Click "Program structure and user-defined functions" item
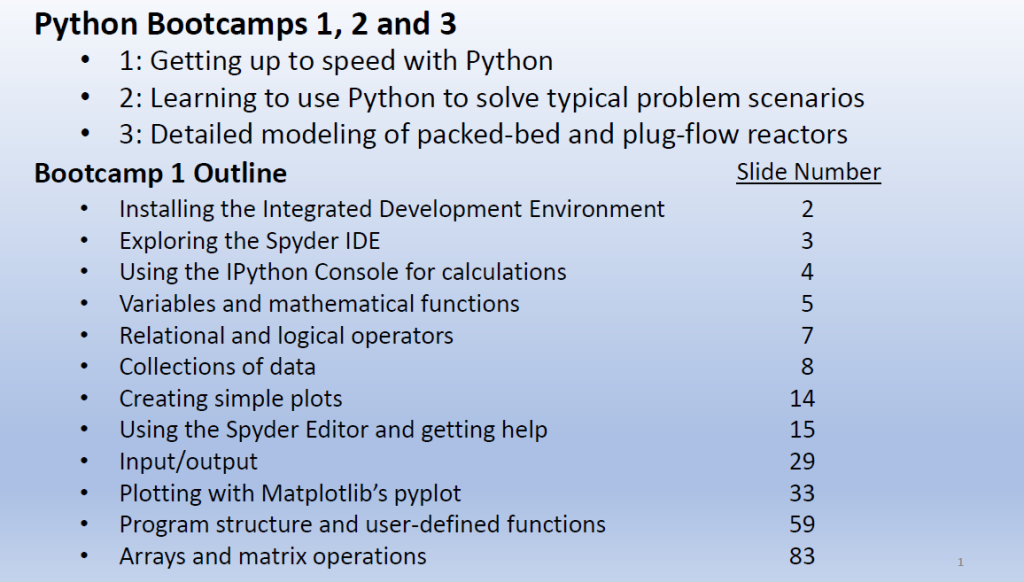Image resolution: width=1024 pixels, height=582 pixels. (362, 524)
